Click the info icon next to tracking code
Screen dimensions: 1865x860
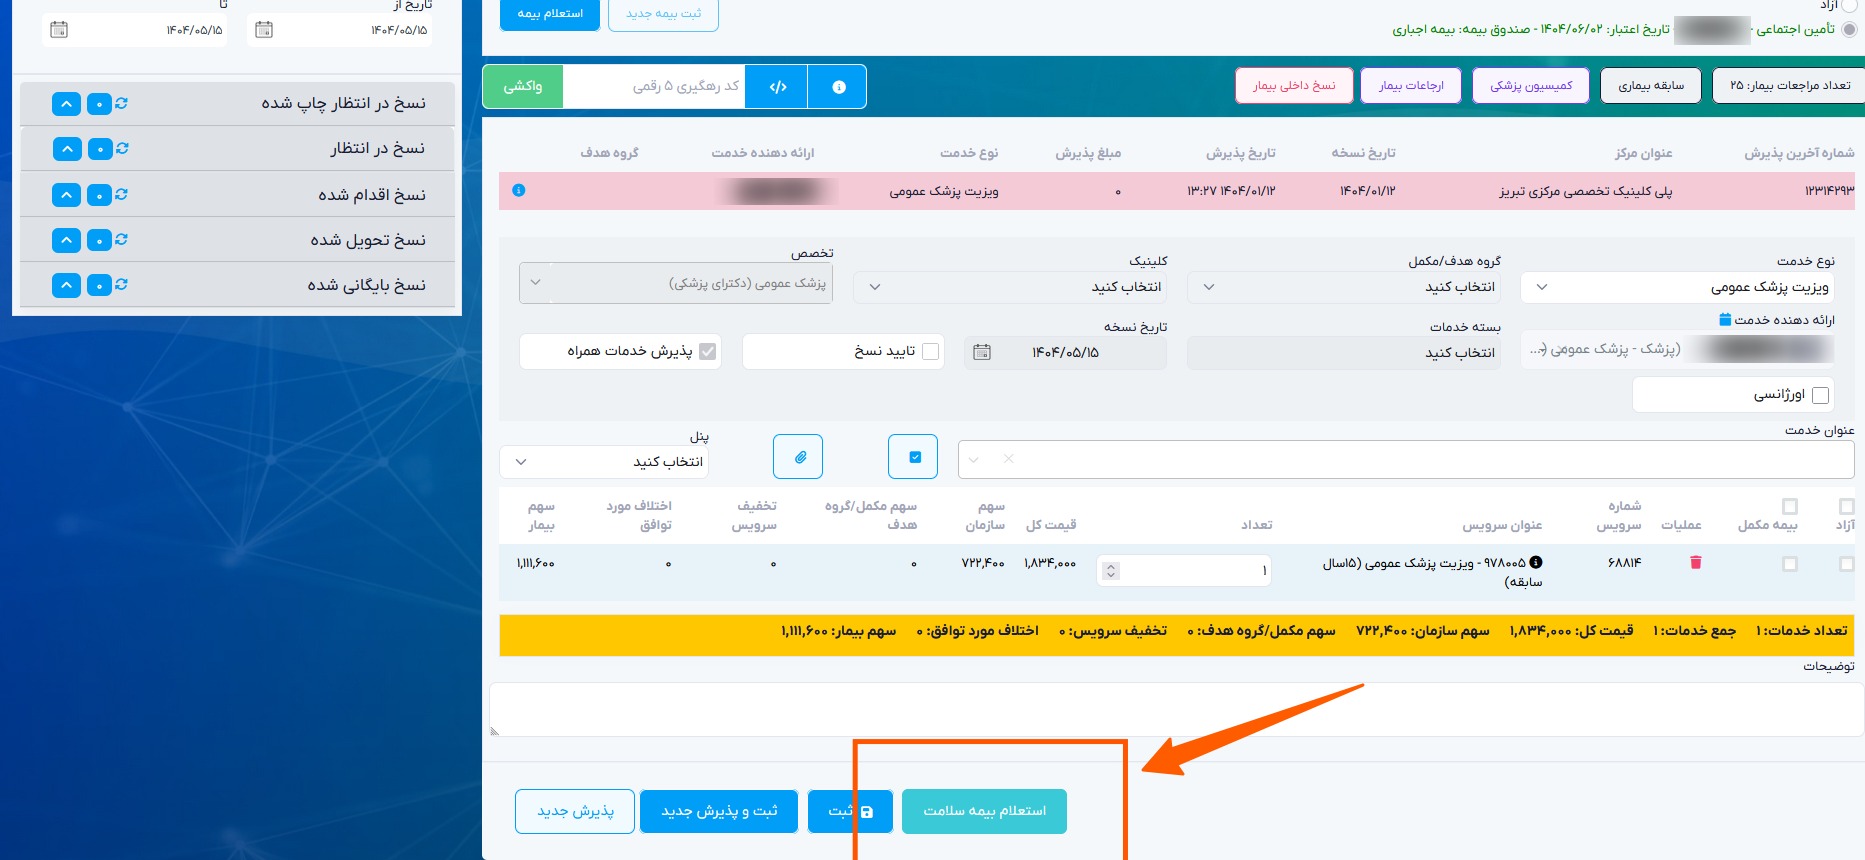point(838,87)
